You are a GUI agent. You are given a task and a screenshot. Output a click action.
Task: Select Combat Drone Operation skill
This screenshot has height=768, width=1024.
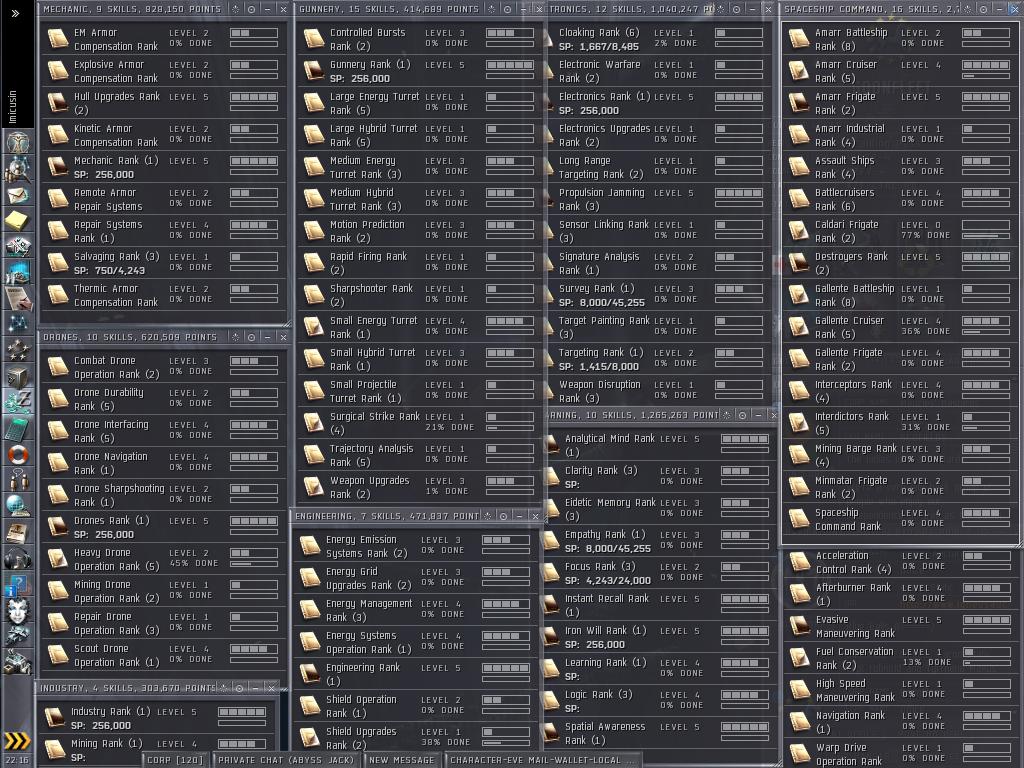pyautogui.click(x=164, y=367)
